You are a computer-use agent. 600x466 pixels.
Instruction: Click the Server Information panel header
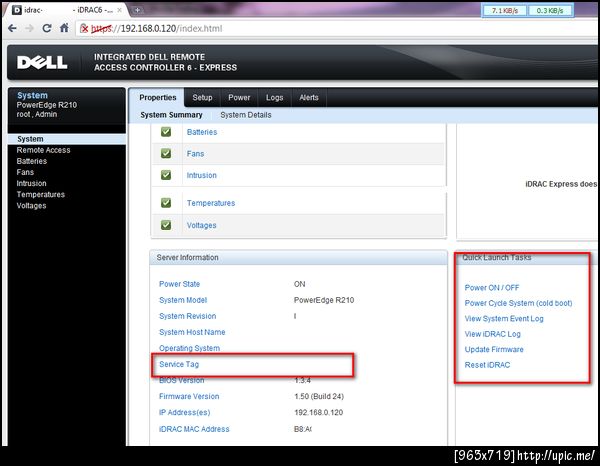pos(298,257)
